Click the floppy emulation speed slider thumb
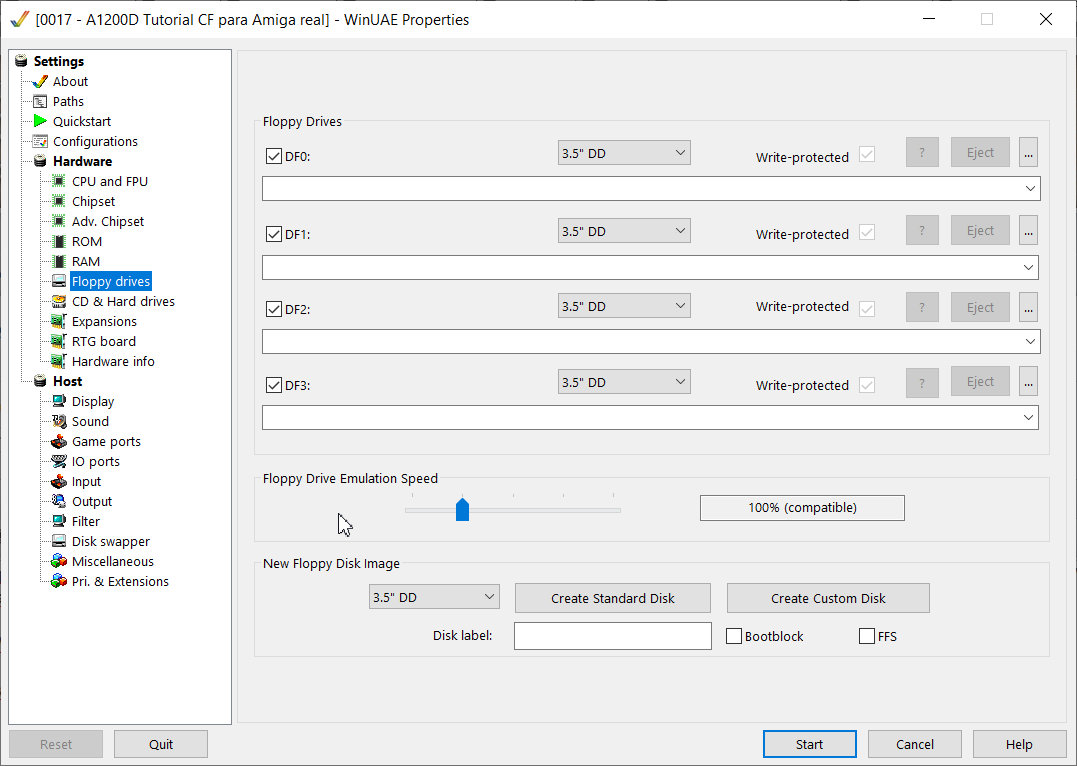 (x=462, y=510)
